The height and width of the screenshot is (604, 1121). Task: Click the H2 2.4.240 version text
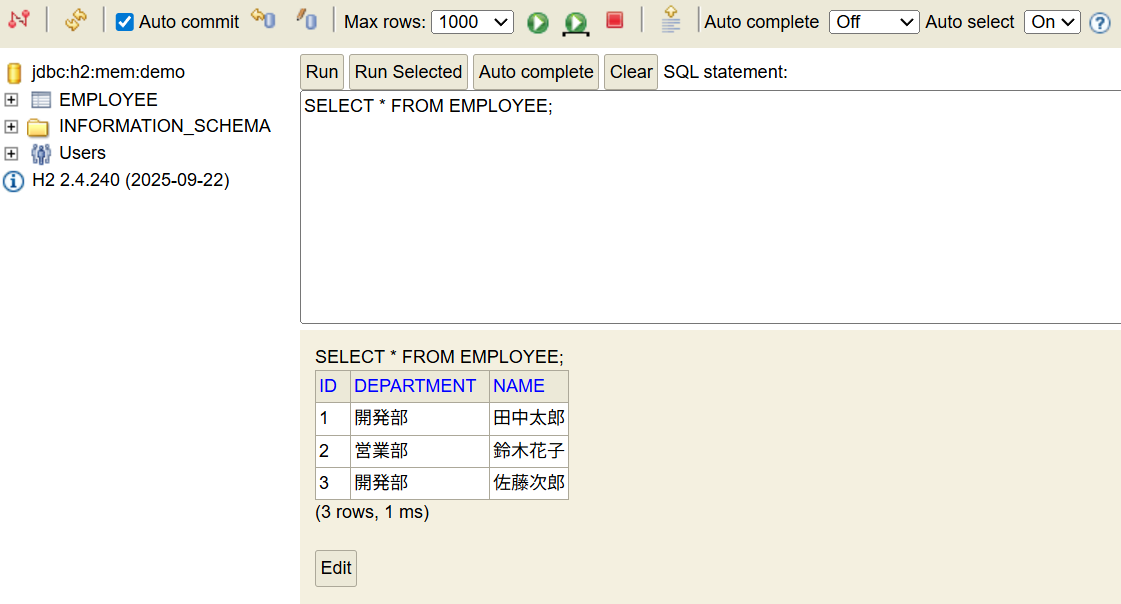pos(131,180)
